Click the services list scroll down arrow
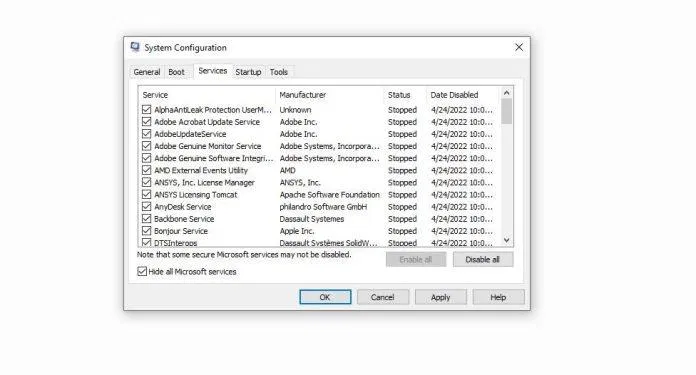 pos(506,240)
